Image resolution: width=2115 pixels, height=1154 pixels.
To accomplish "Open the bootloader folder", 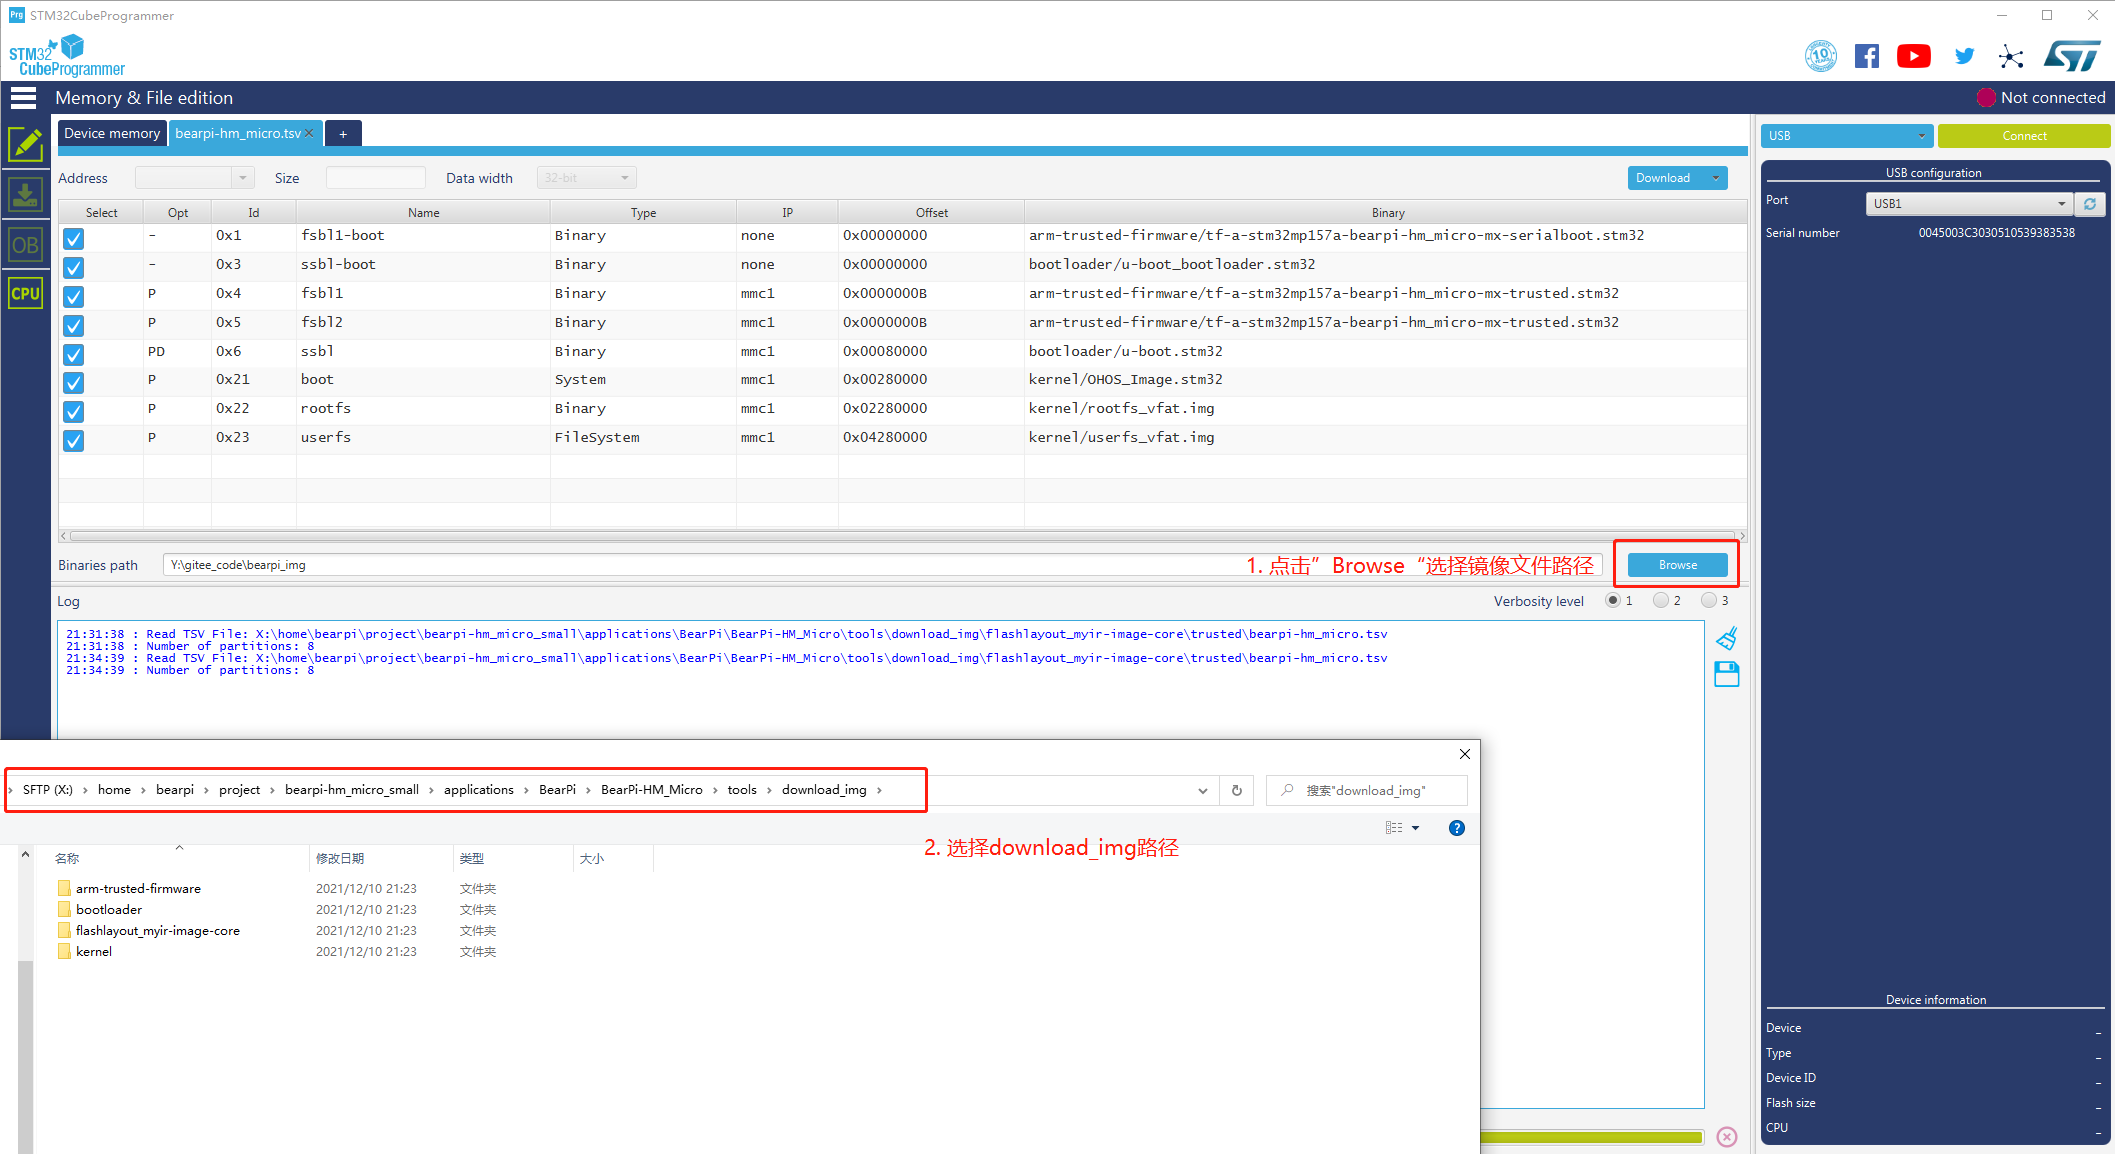I will coord(109,910).
